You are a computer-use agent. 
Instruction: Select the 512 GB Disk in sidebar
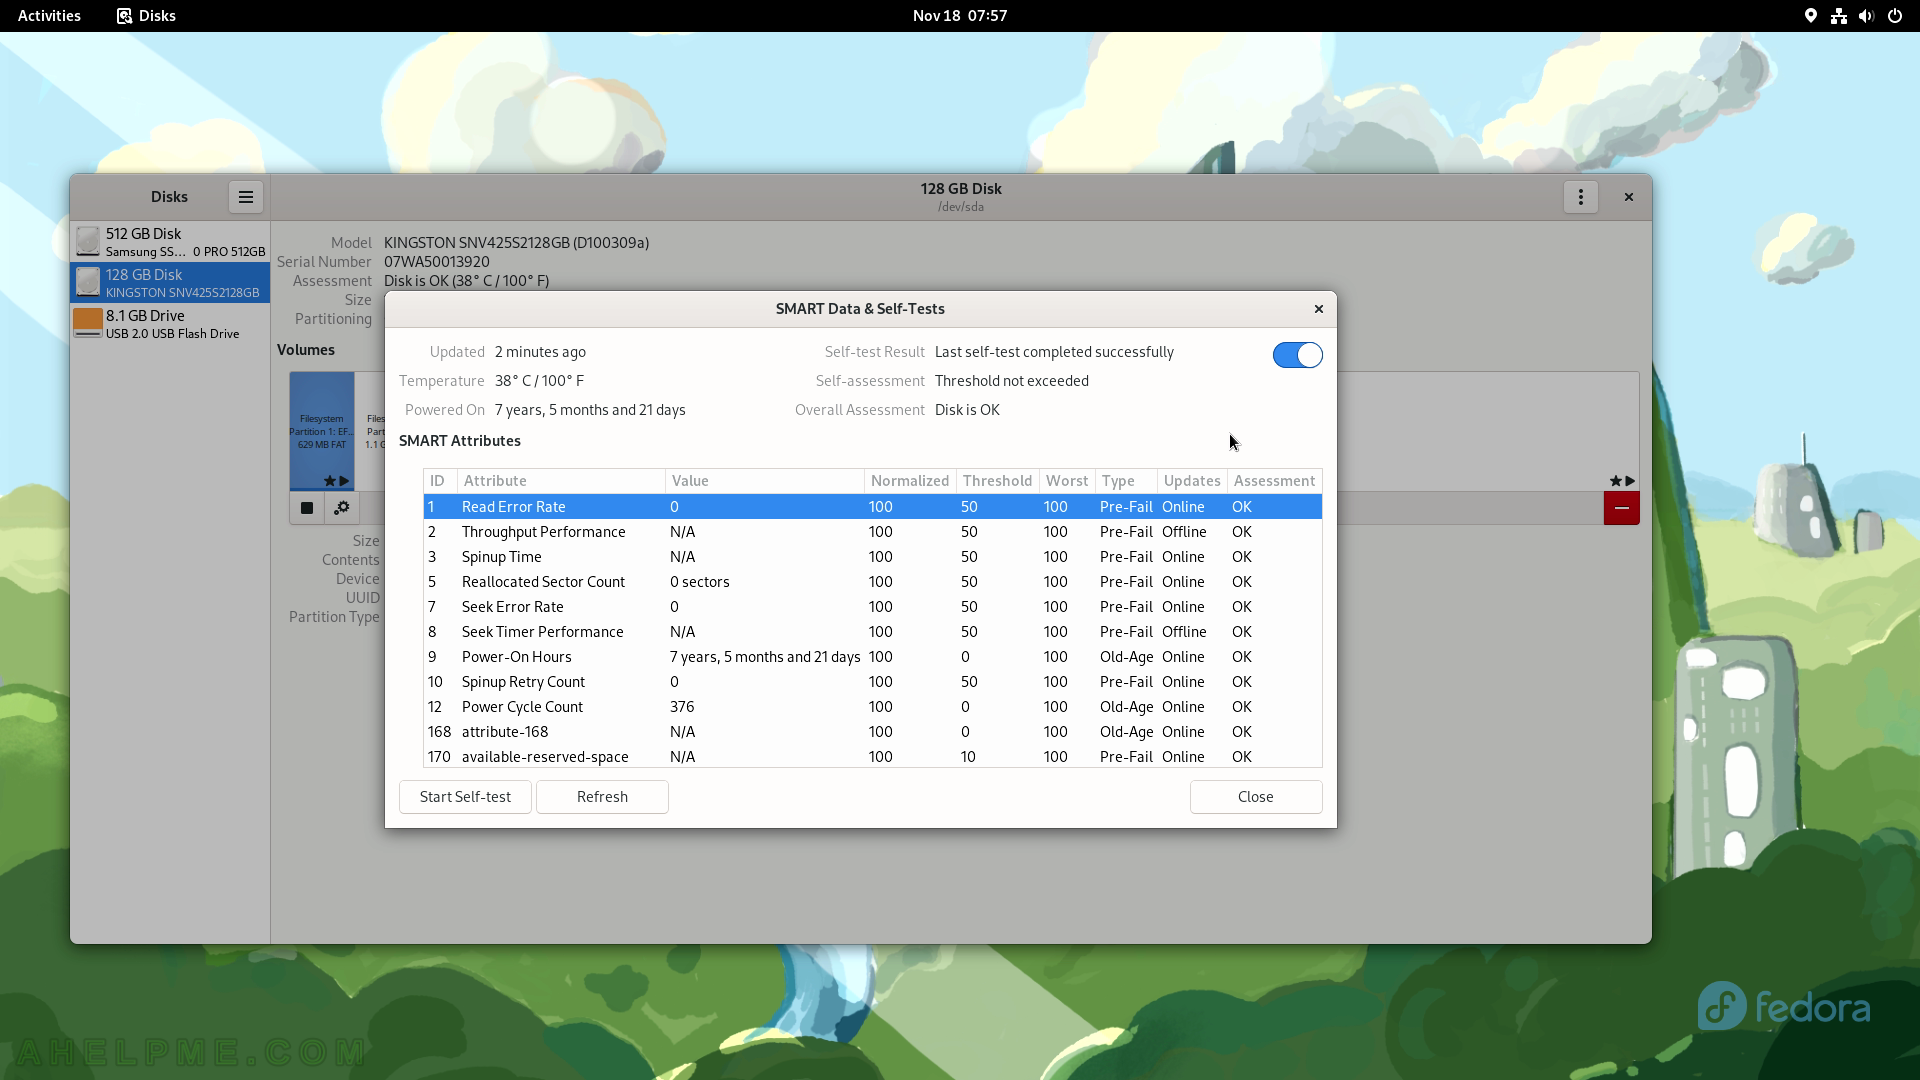[x=170, y=242]
